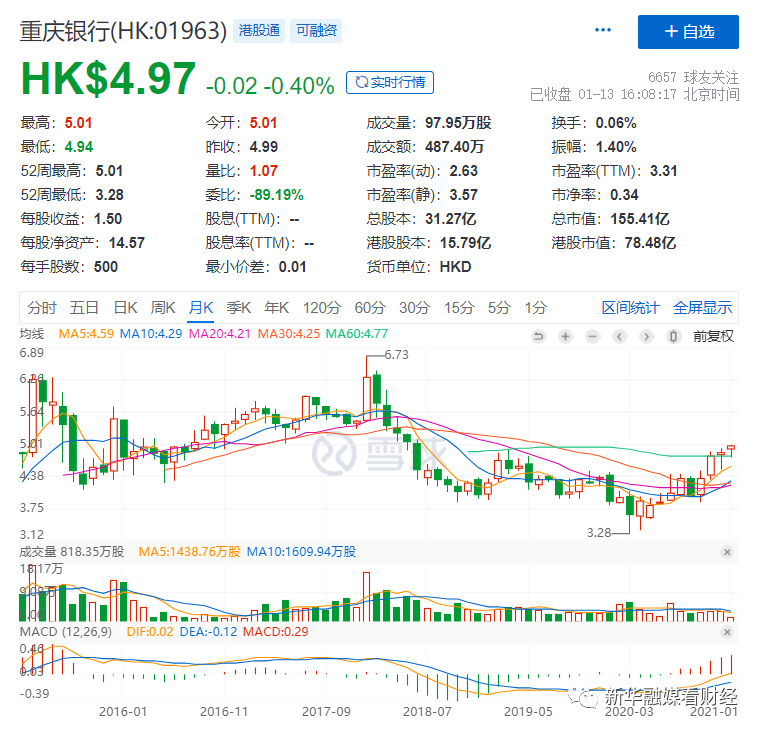This screenshot has height=730, width=762.
Task: Toggle the candlestick display icon
Action: 673,336
